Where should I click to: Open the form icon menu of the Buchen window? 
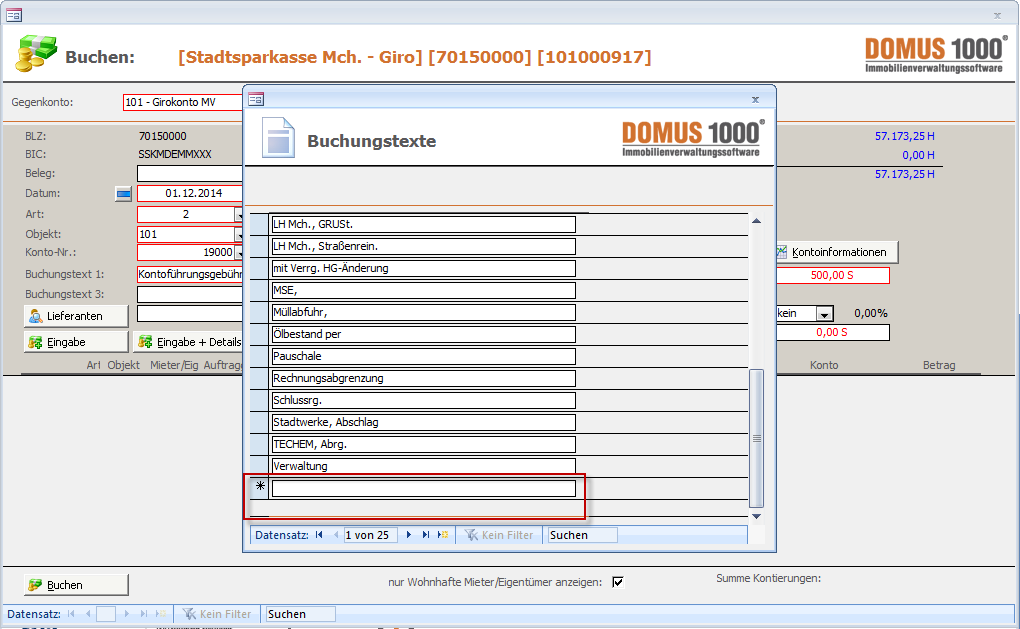(x=14, y=14)
